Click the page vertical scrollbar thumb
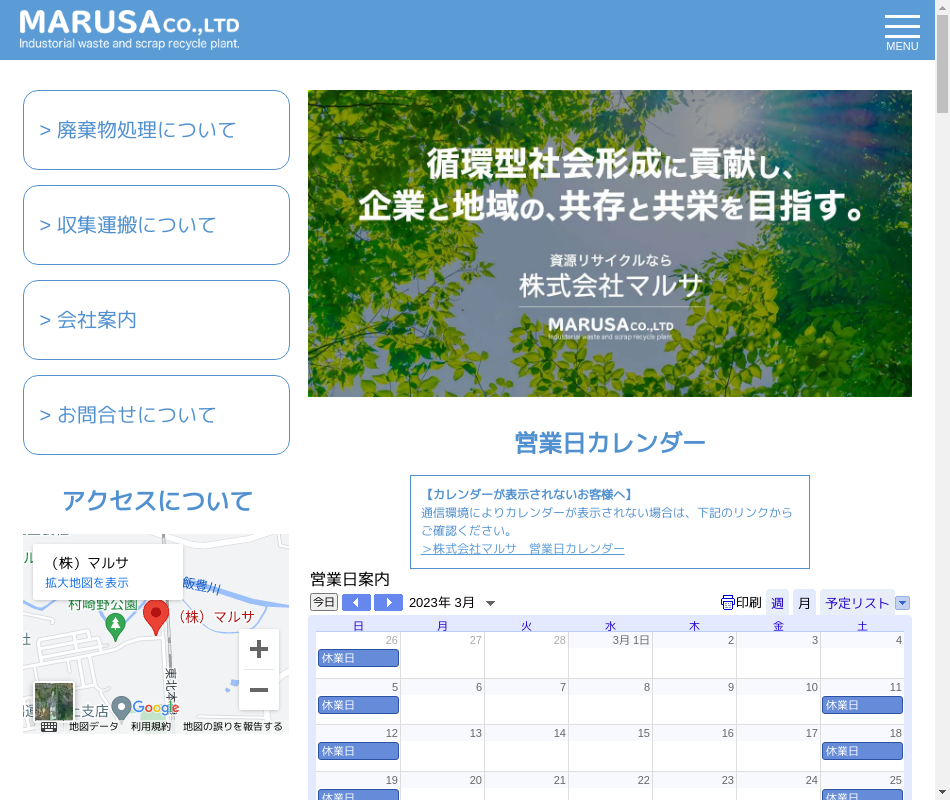 (x=942, y=64)
